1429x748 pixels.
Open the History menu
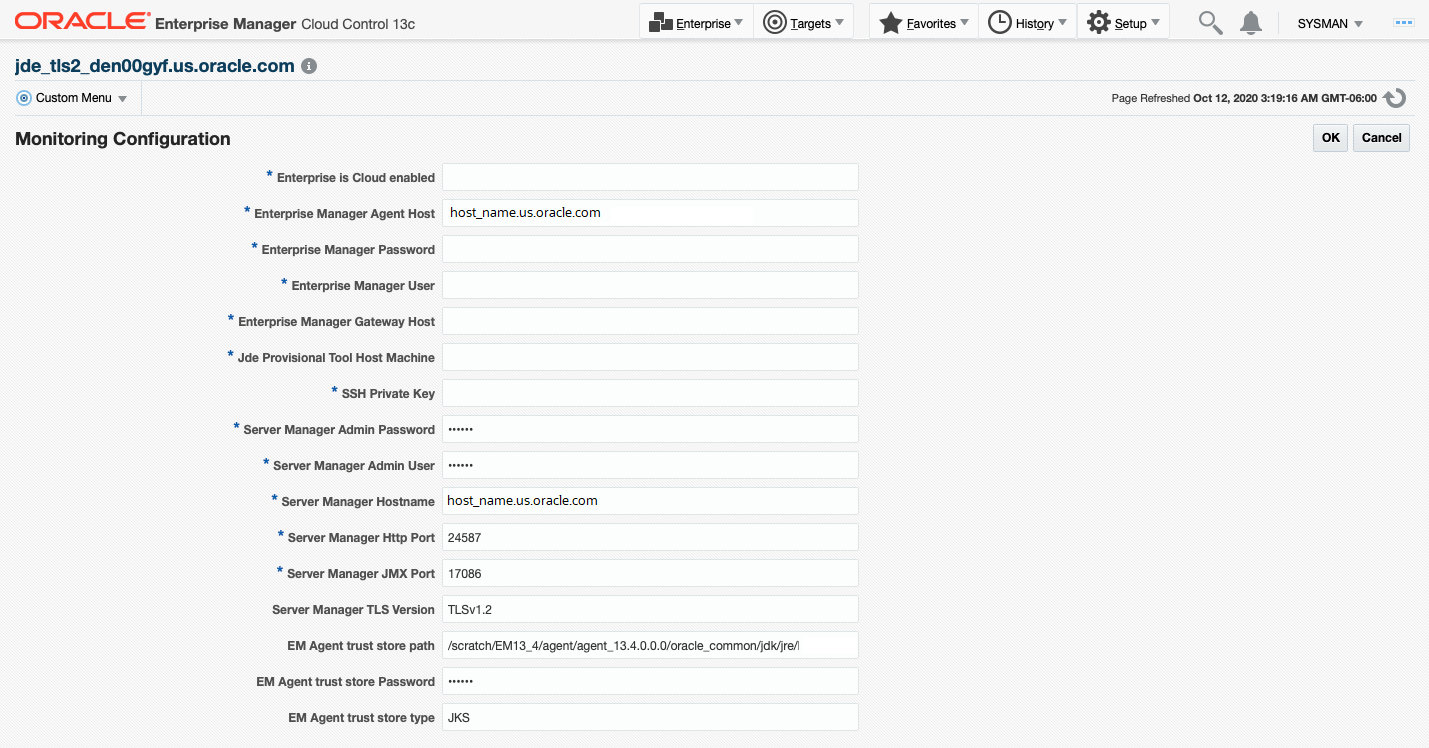(x=1027, y=22)
